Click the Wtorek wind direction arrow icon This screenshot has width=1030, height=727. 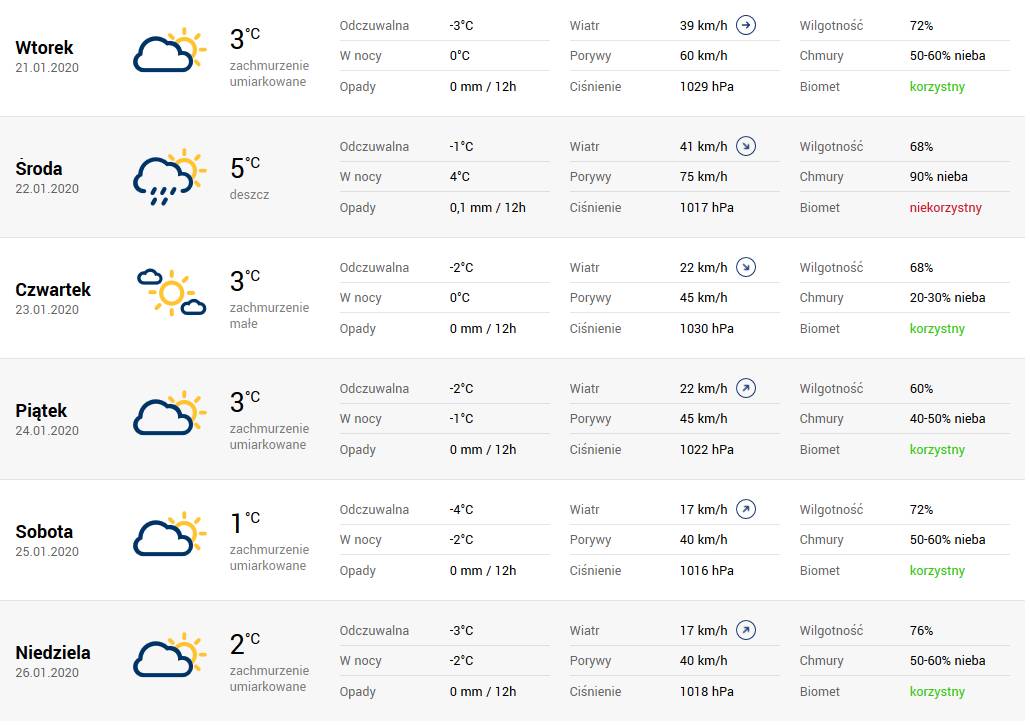(x=746, y=26)
